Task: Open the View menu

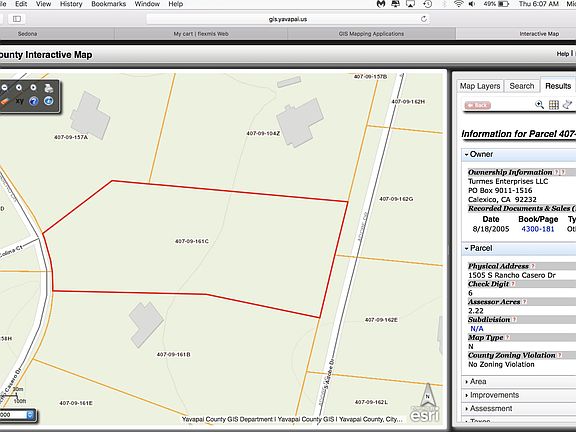Action: point(43,4)
